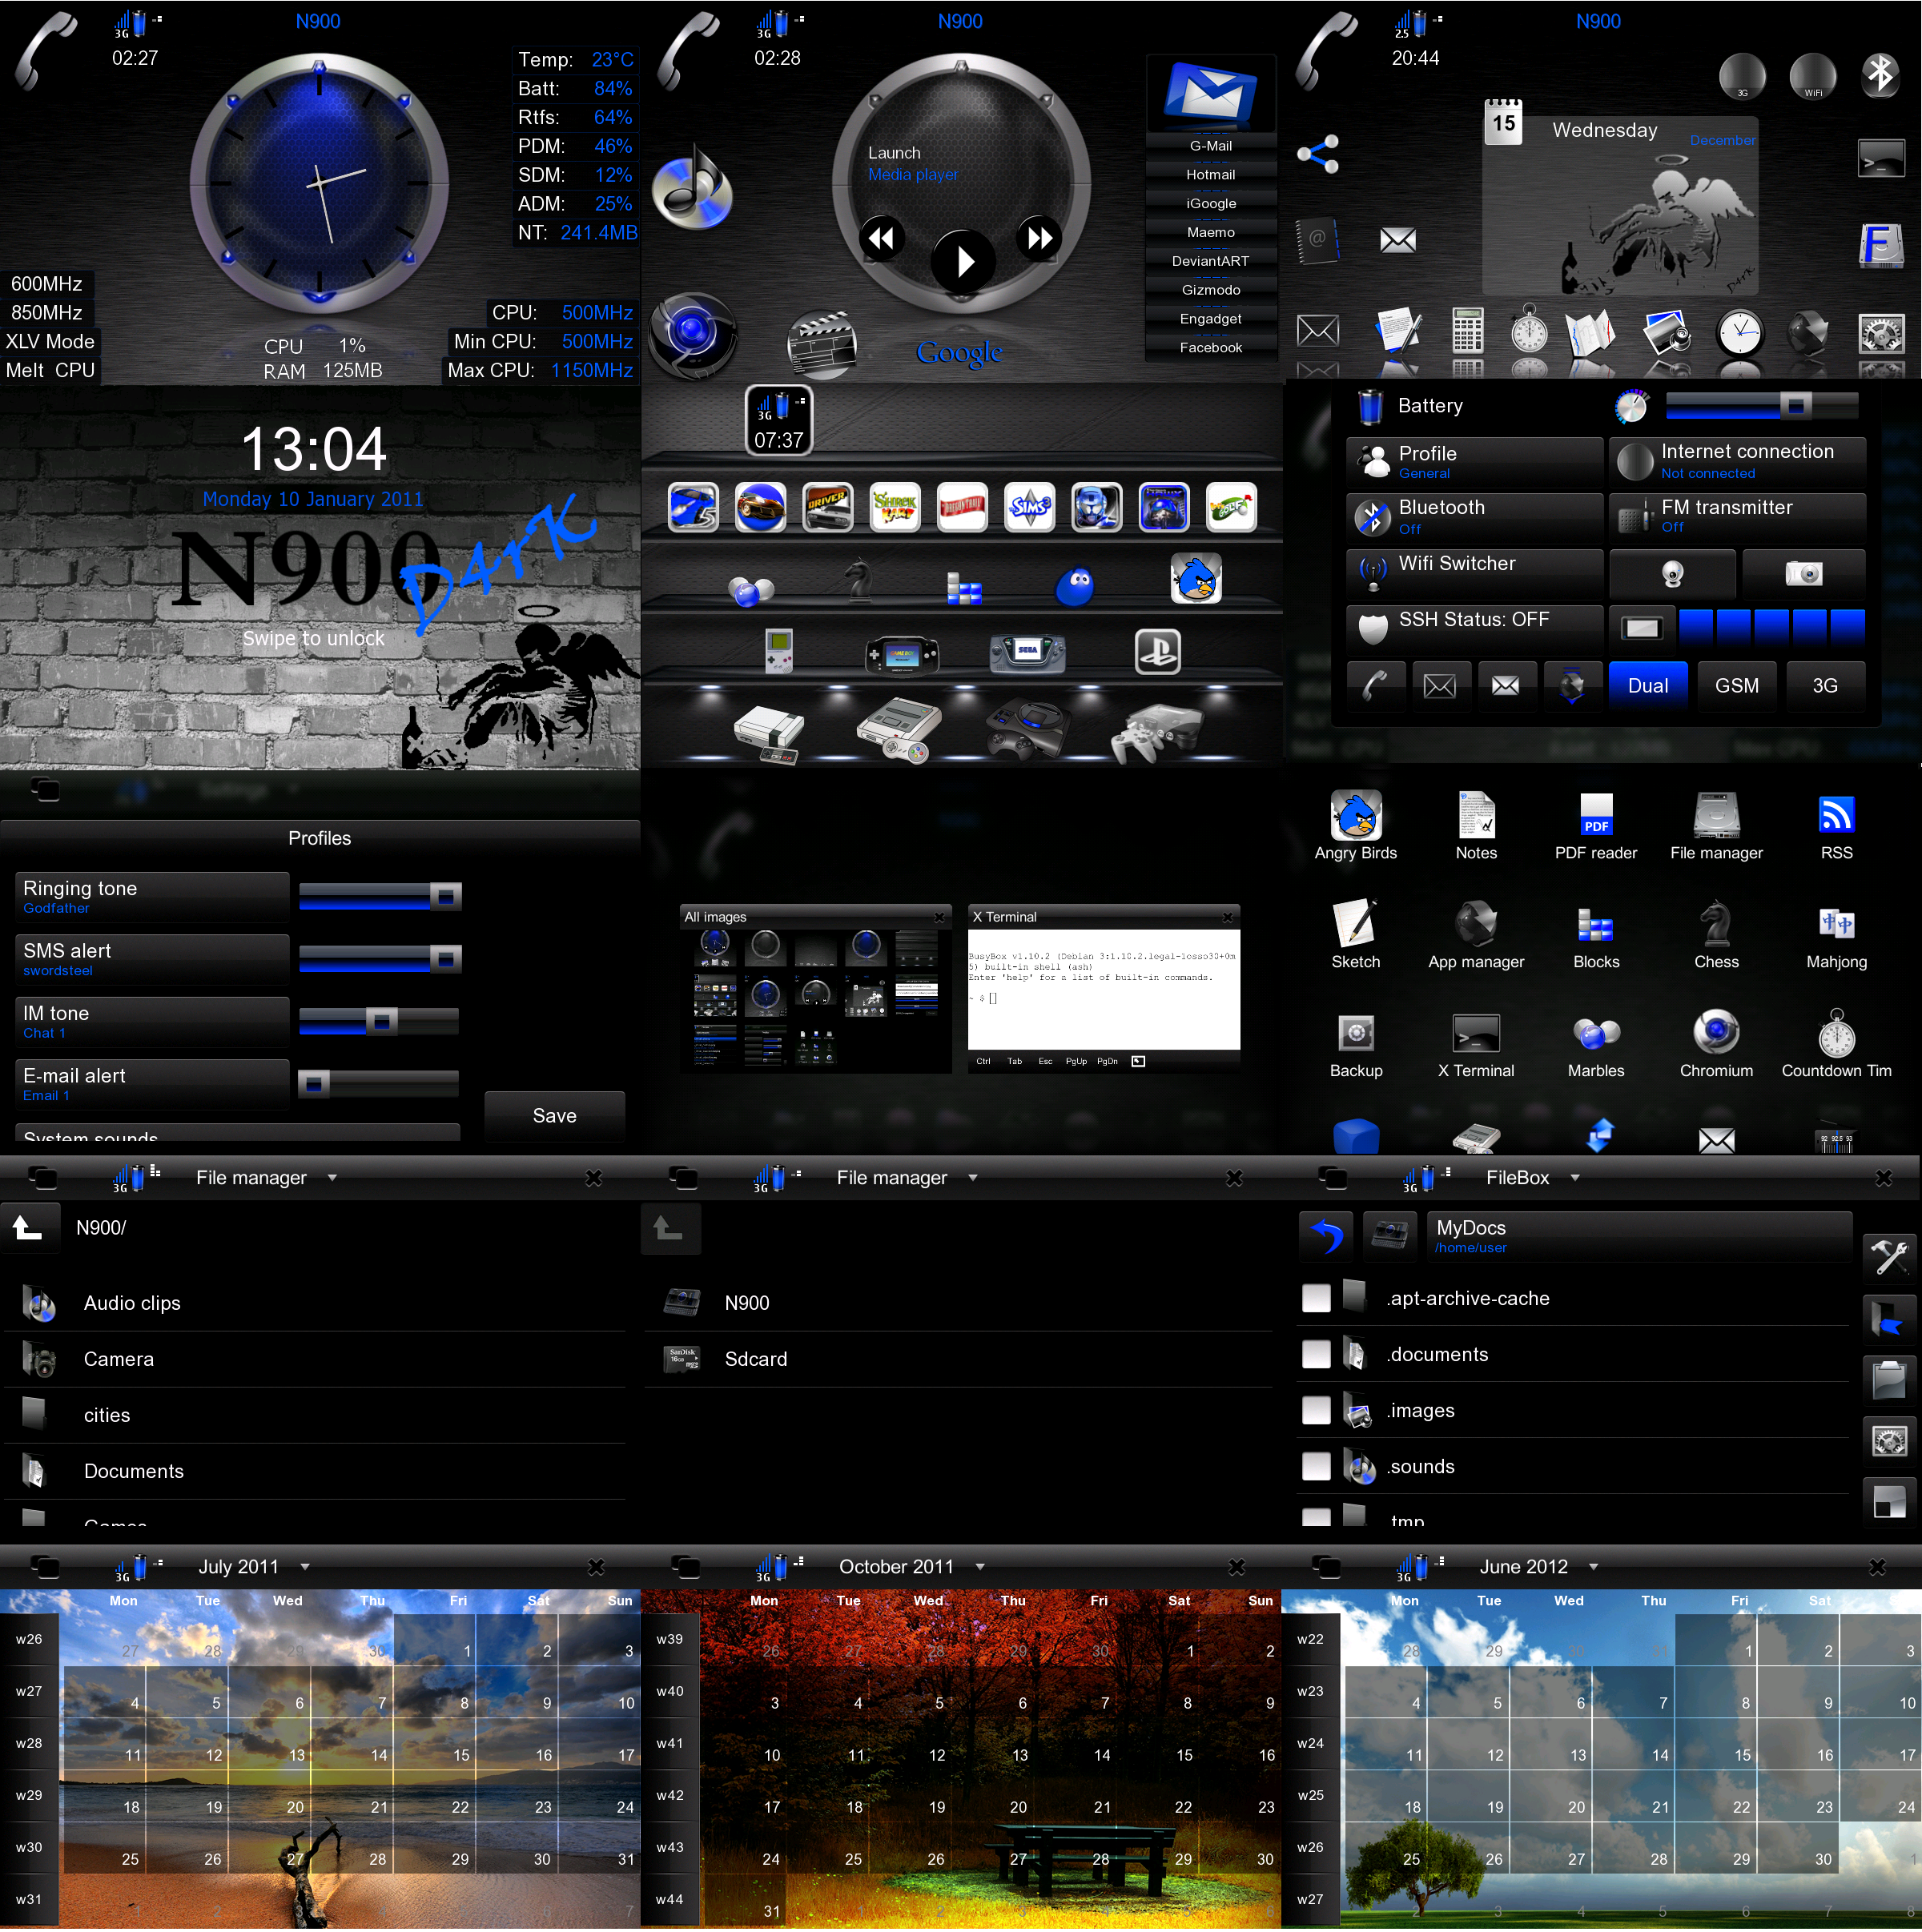Open the Ringing tone Godfather picker
Screen dimensions: 1922x1932
[x=152, y=897]
